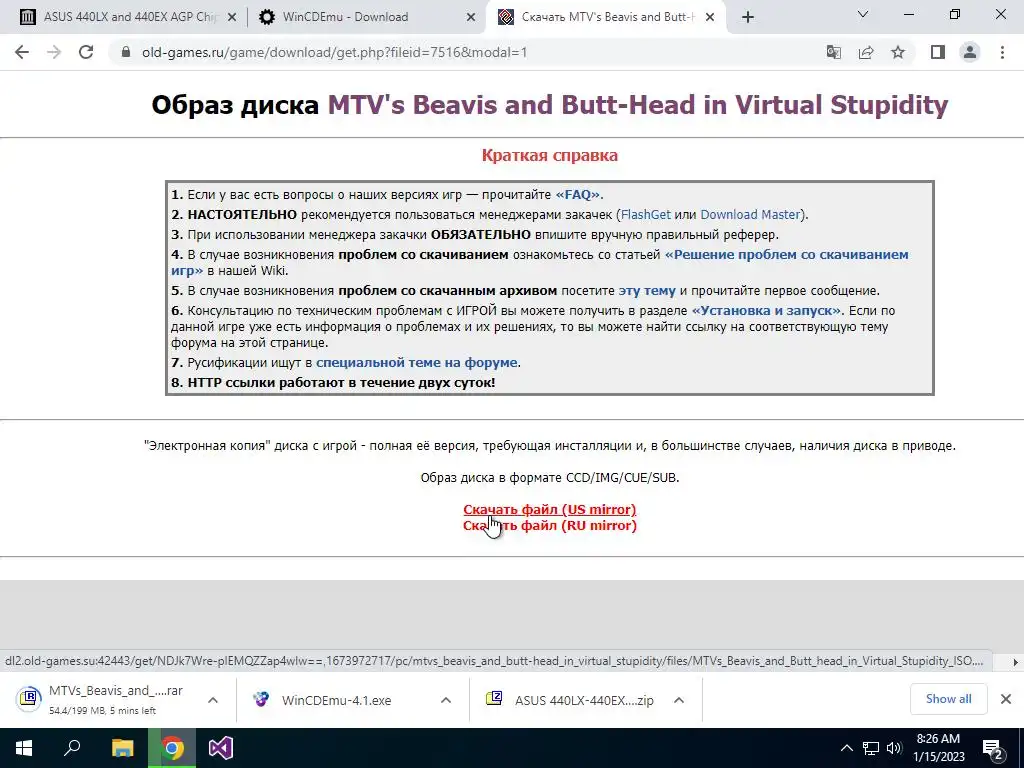Reload the current page

click(86, 52)
